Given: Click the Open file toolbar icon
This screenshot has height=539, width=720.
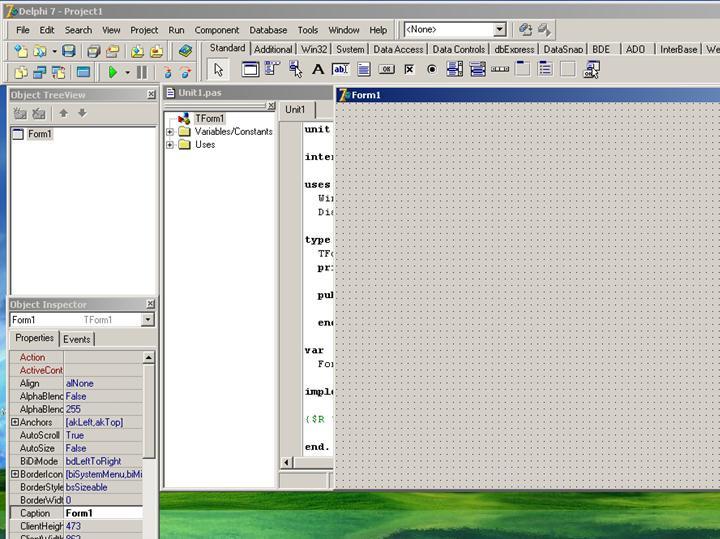Looking at the screenshot, I should click(x=39, y=51).
